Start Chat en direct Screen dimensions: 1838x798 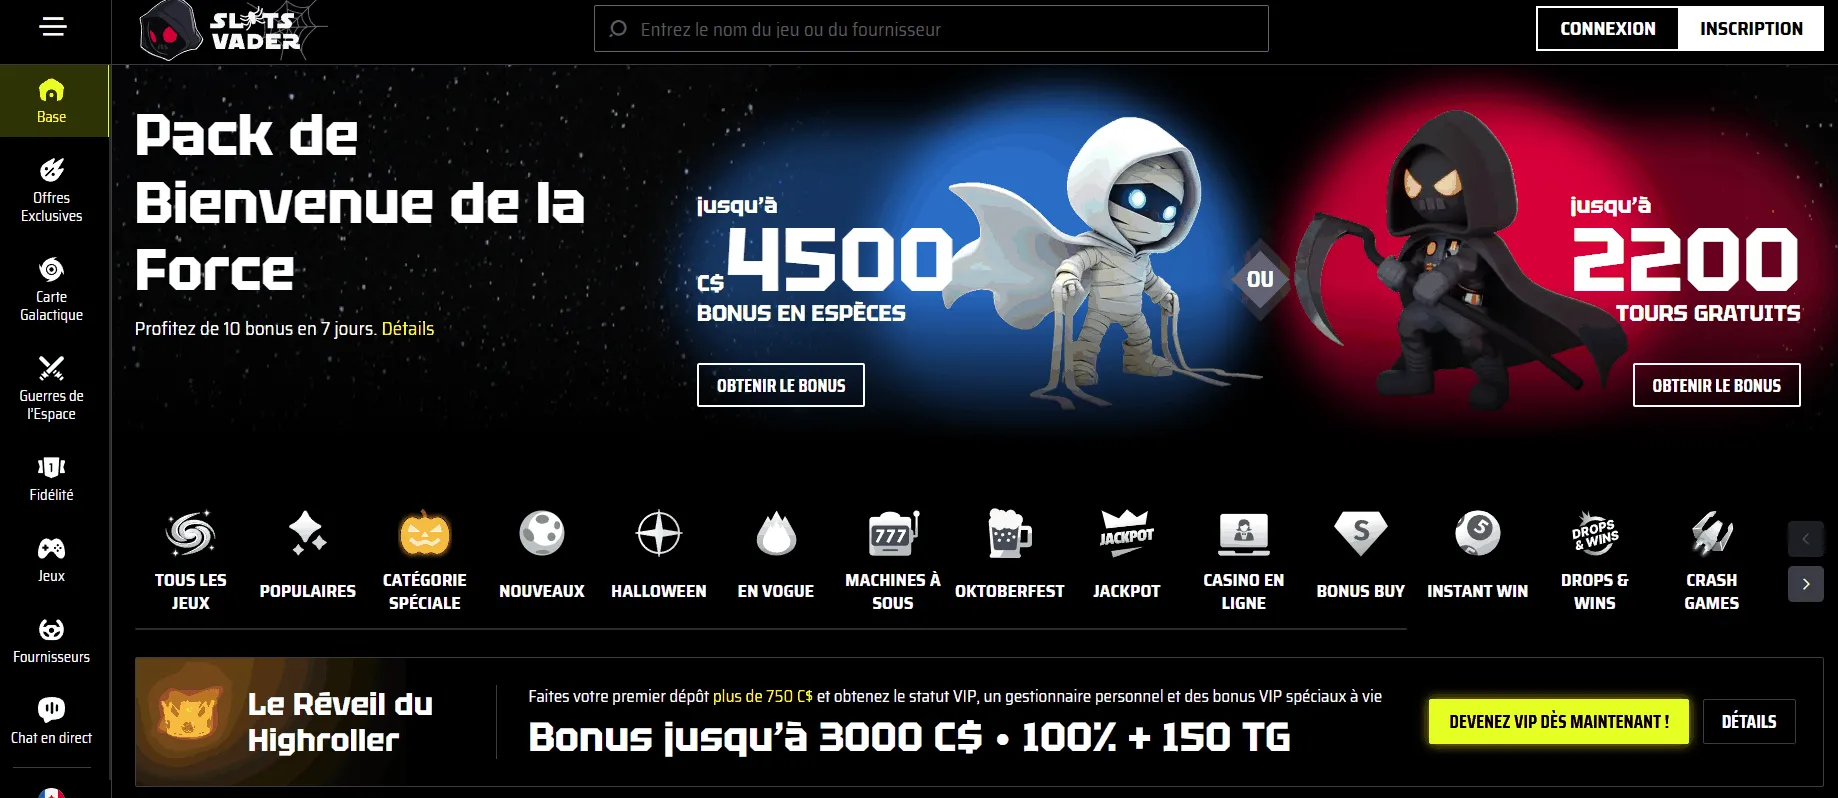(52, 722)
